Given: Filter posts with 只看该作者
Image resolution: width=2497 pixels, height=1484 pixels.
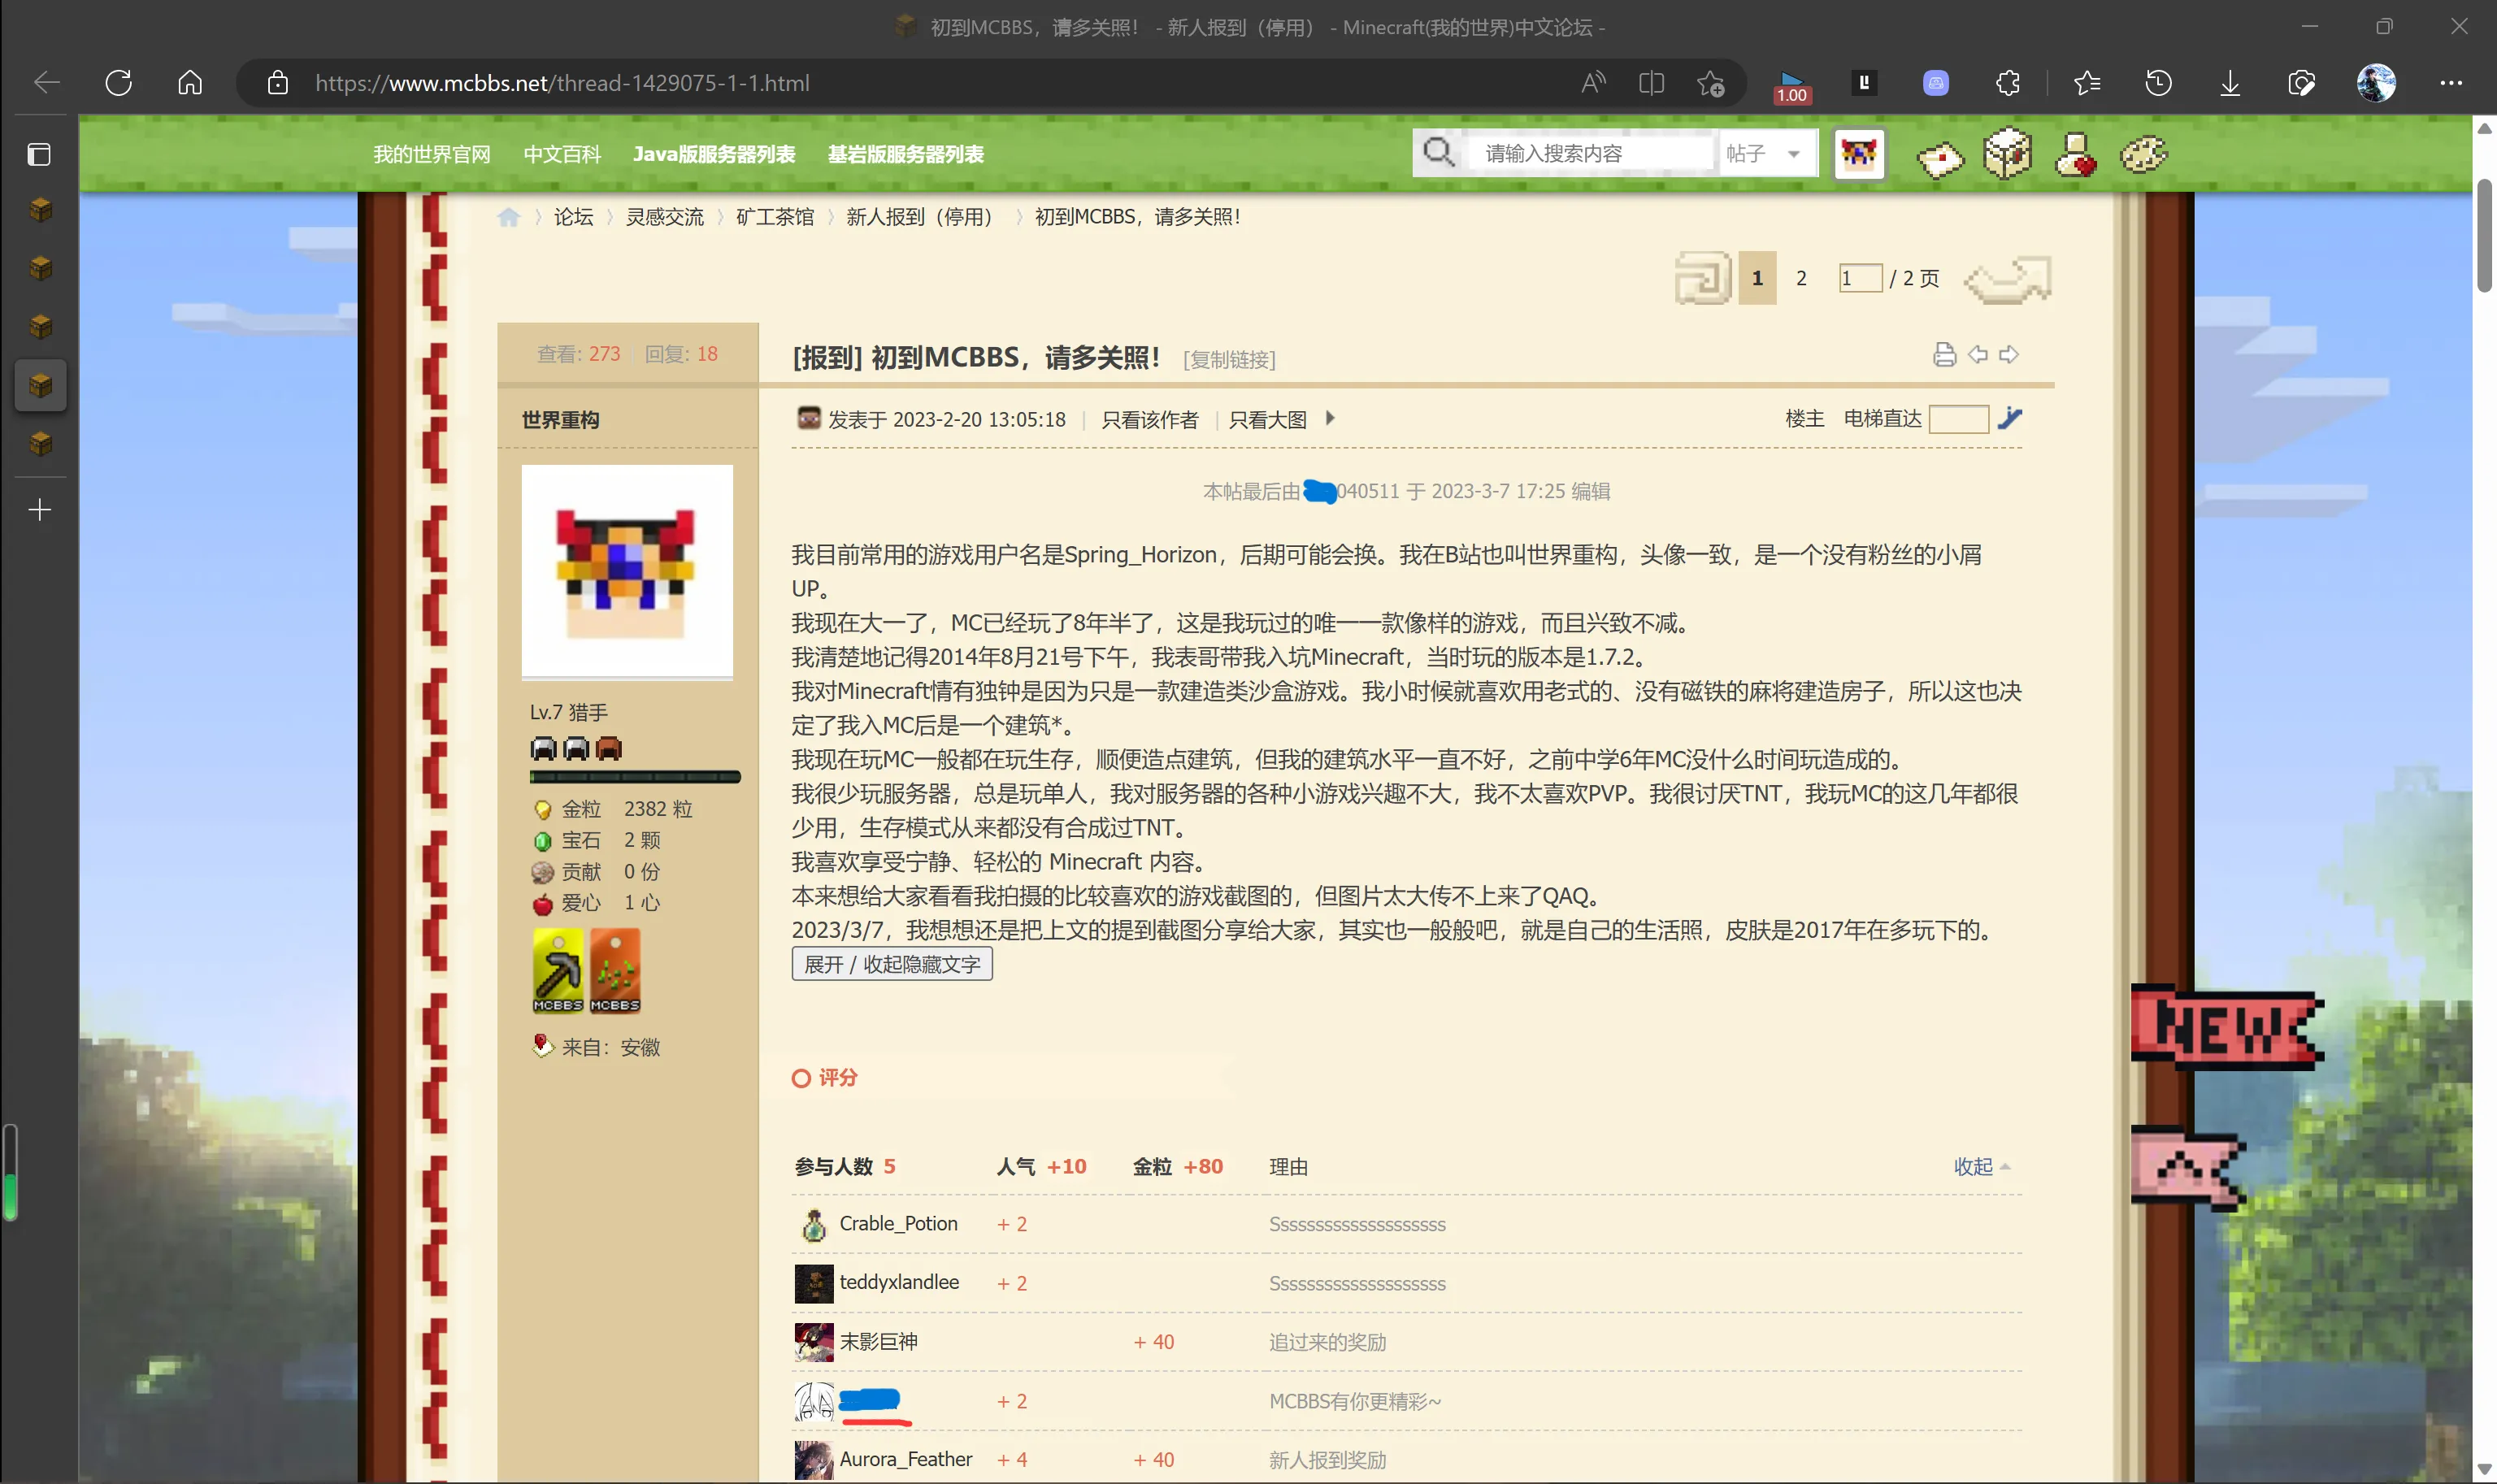Looking at the screenshot, I should pos(1150,419).
